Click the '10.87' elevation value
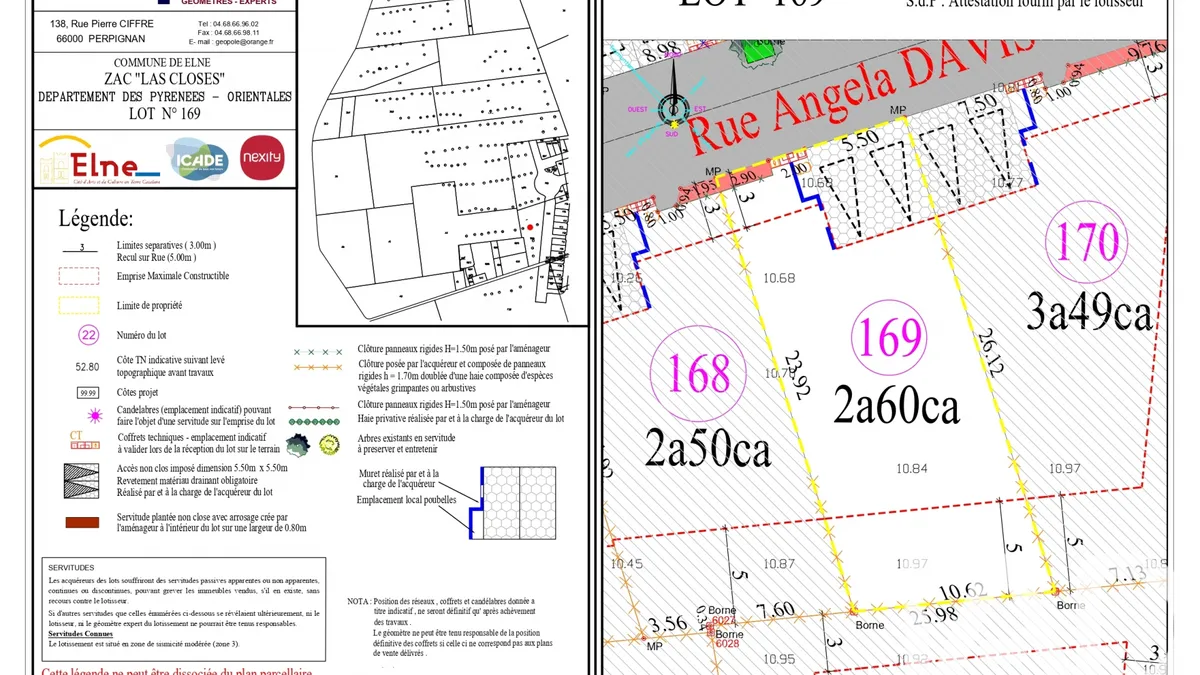 tap(779, 564)
